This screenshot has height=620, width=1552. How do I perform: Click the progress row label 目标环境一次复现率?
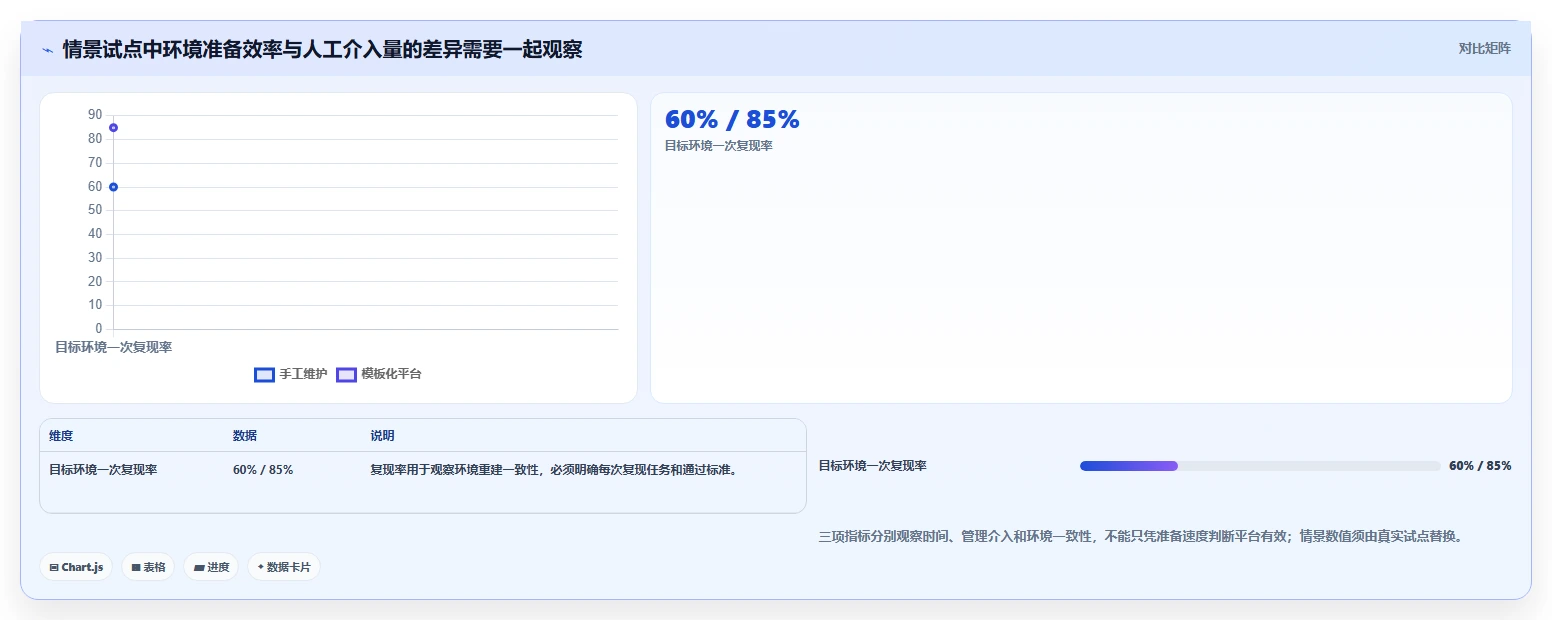873,466
